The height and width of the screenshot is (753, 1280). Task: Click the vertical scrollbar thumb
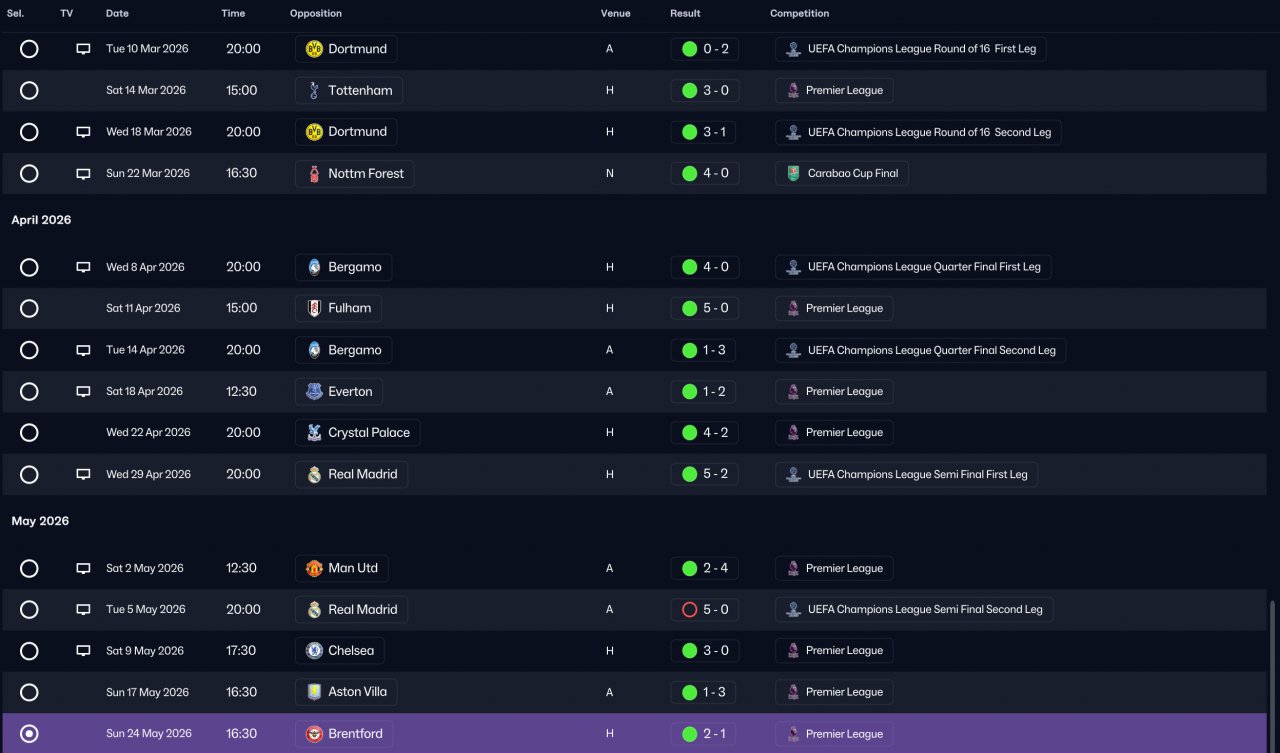coord(1273,675)
